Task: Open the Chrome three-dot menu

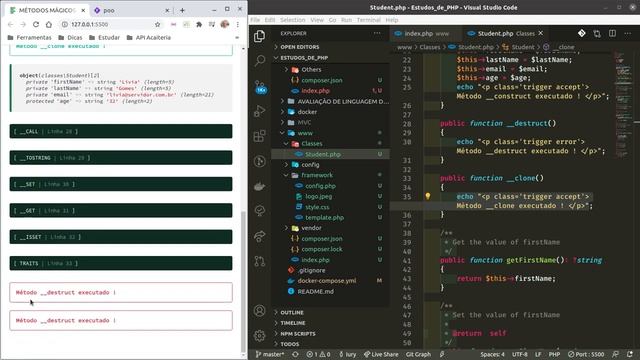Action: click(x=238, y=24)
